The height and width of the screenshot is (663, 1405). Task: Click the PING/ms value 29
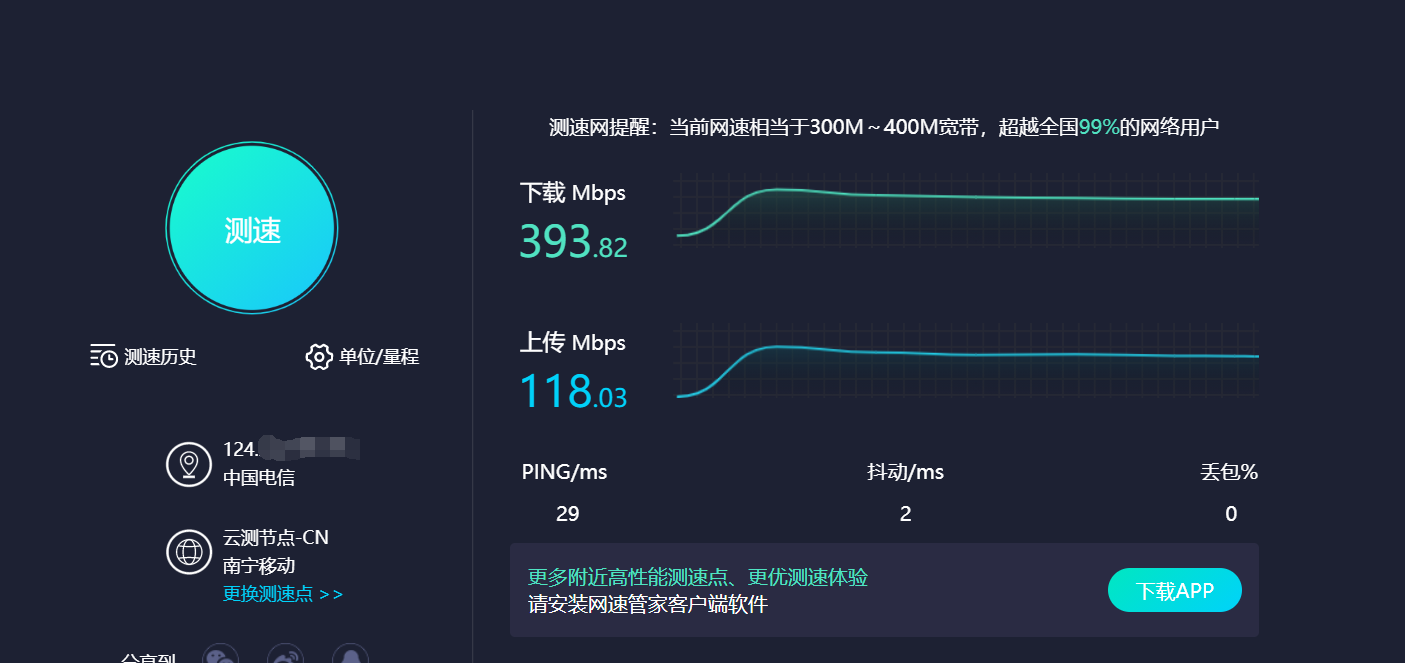(x=567, y=514)
